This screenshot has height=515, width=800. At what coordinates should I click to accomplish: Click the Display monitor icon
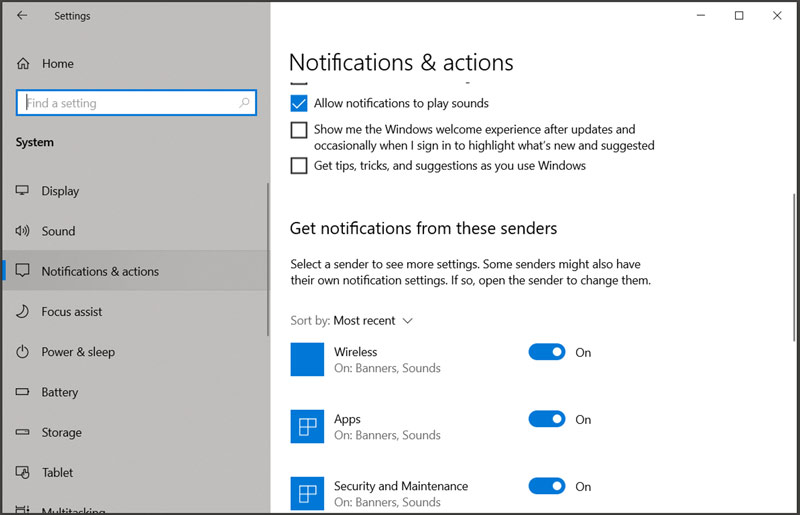coord(22,190)
